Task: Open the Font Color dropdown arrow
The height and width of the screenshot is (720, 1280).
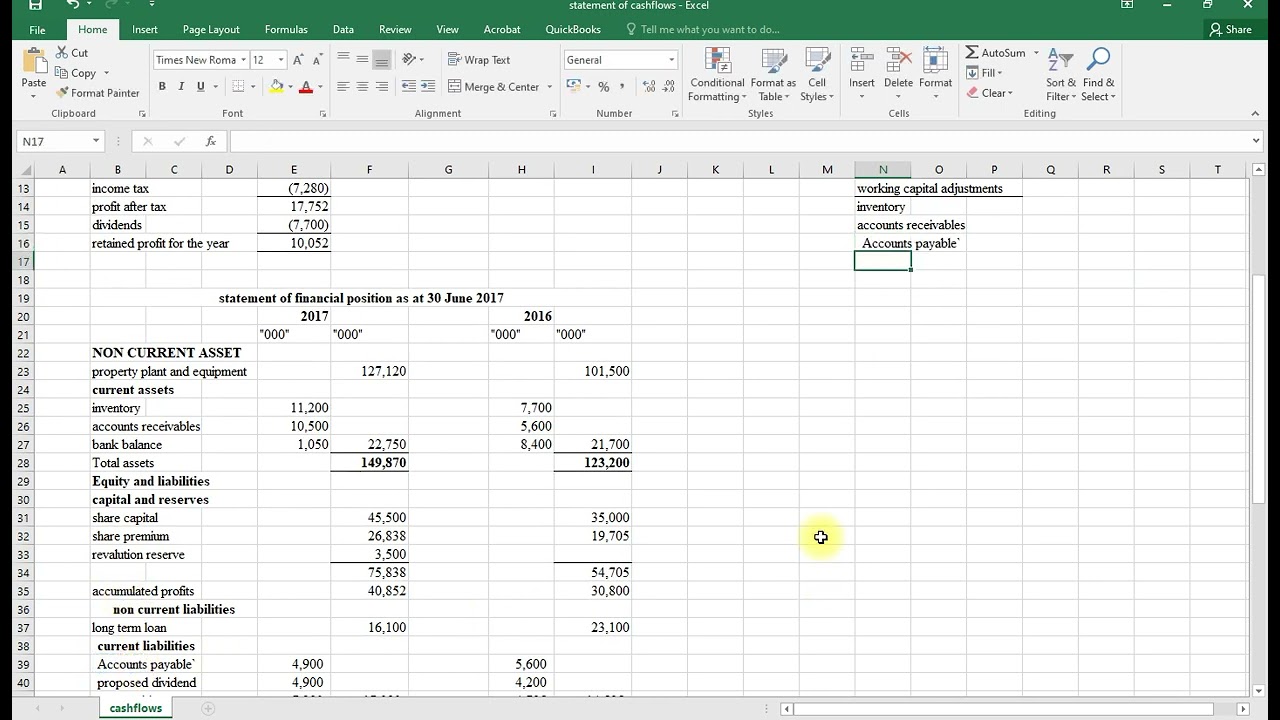Action: (320, 87)
